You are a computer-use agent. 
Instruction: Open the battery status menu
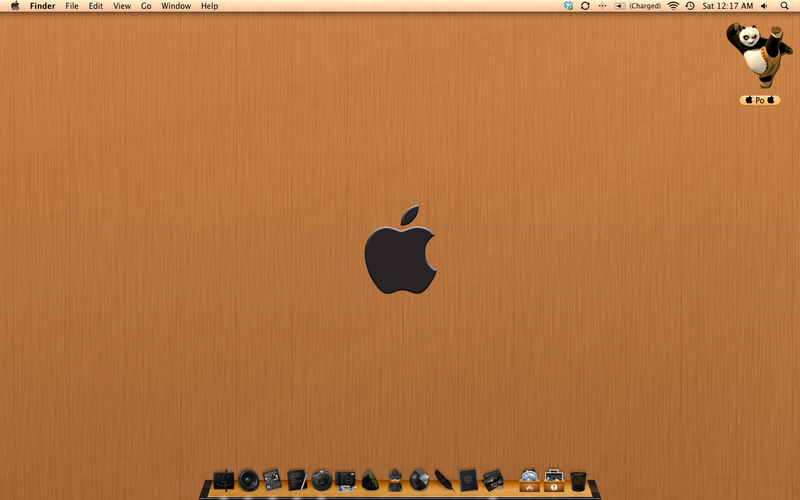click(619, 6)
